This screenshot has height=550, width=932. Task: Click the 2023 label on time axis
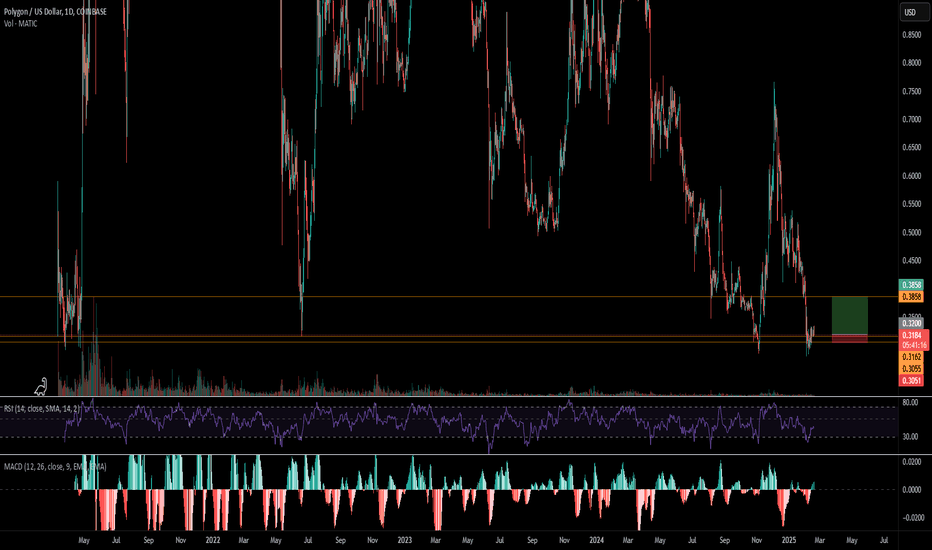(404, 540)
